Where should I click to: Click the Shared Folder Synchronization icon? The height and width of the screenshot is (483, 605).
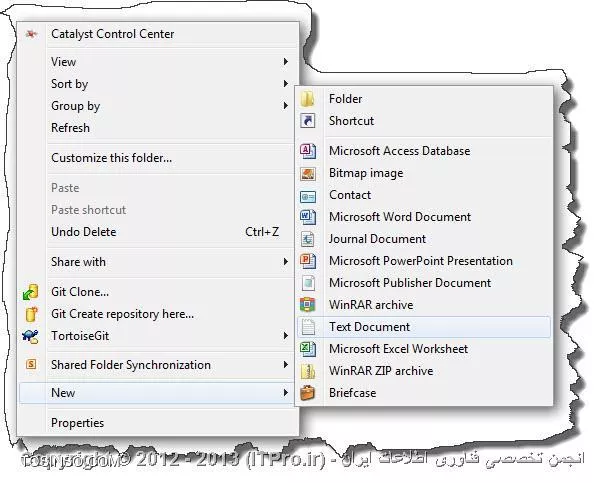click(31, 364)
